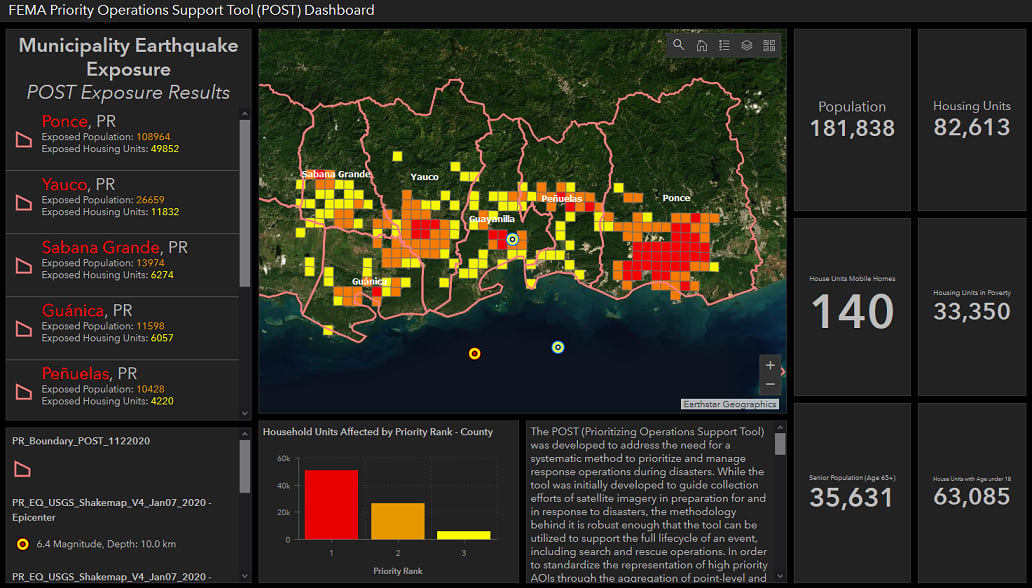Open the Earthstar Geographics attribution
1032x588 pixels.
tap(729, 405)
